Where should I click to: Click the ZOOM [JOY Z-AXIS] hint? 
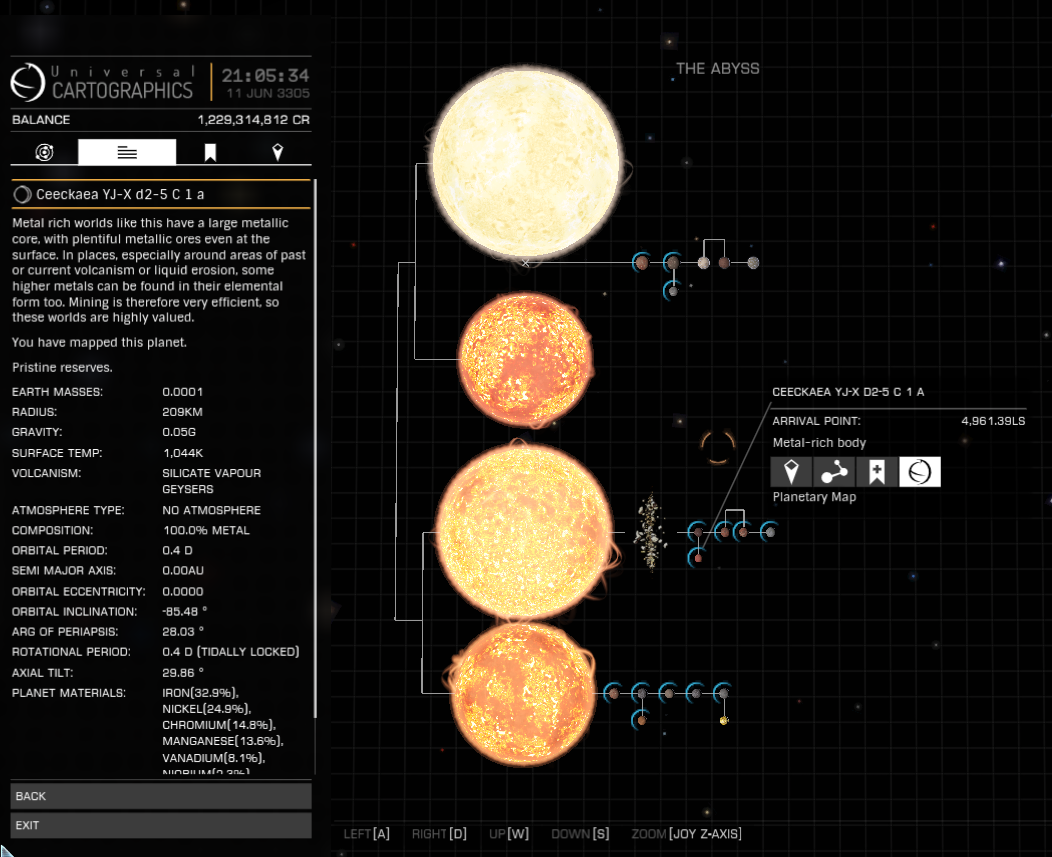(686, 834)
